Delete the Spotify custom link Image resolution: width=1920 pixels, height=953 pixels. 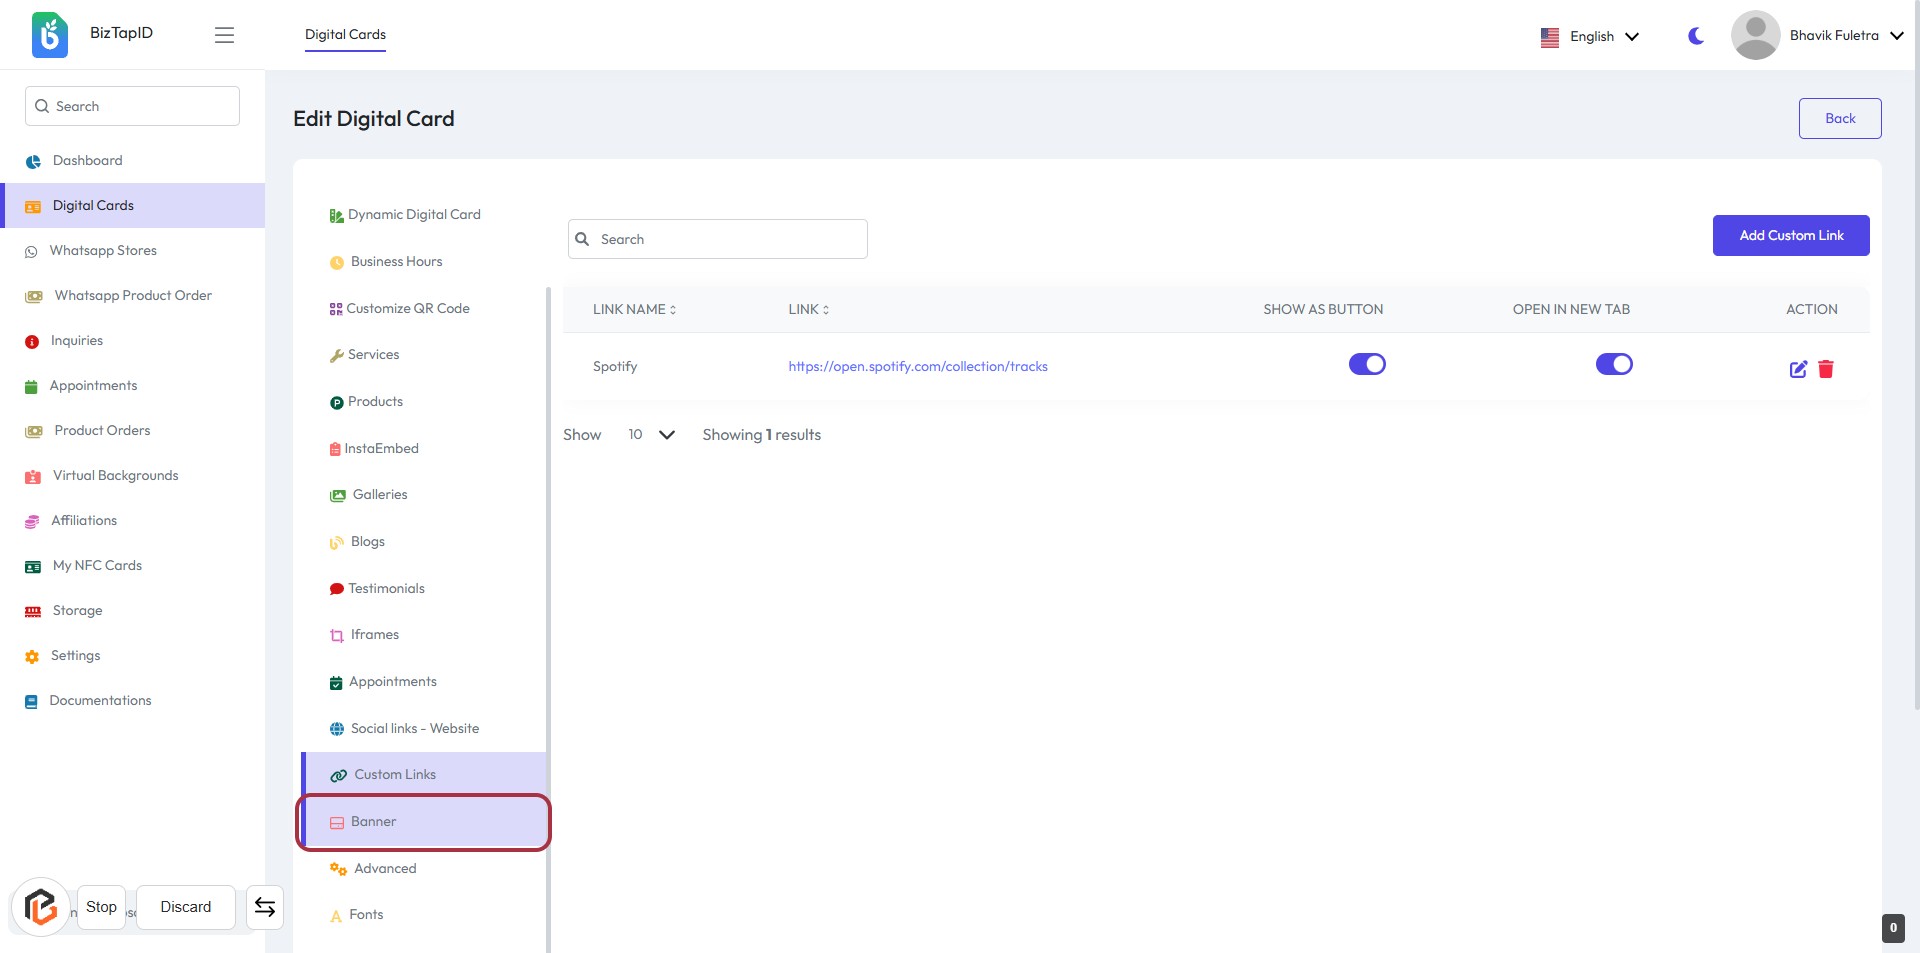click(1825, 369)
